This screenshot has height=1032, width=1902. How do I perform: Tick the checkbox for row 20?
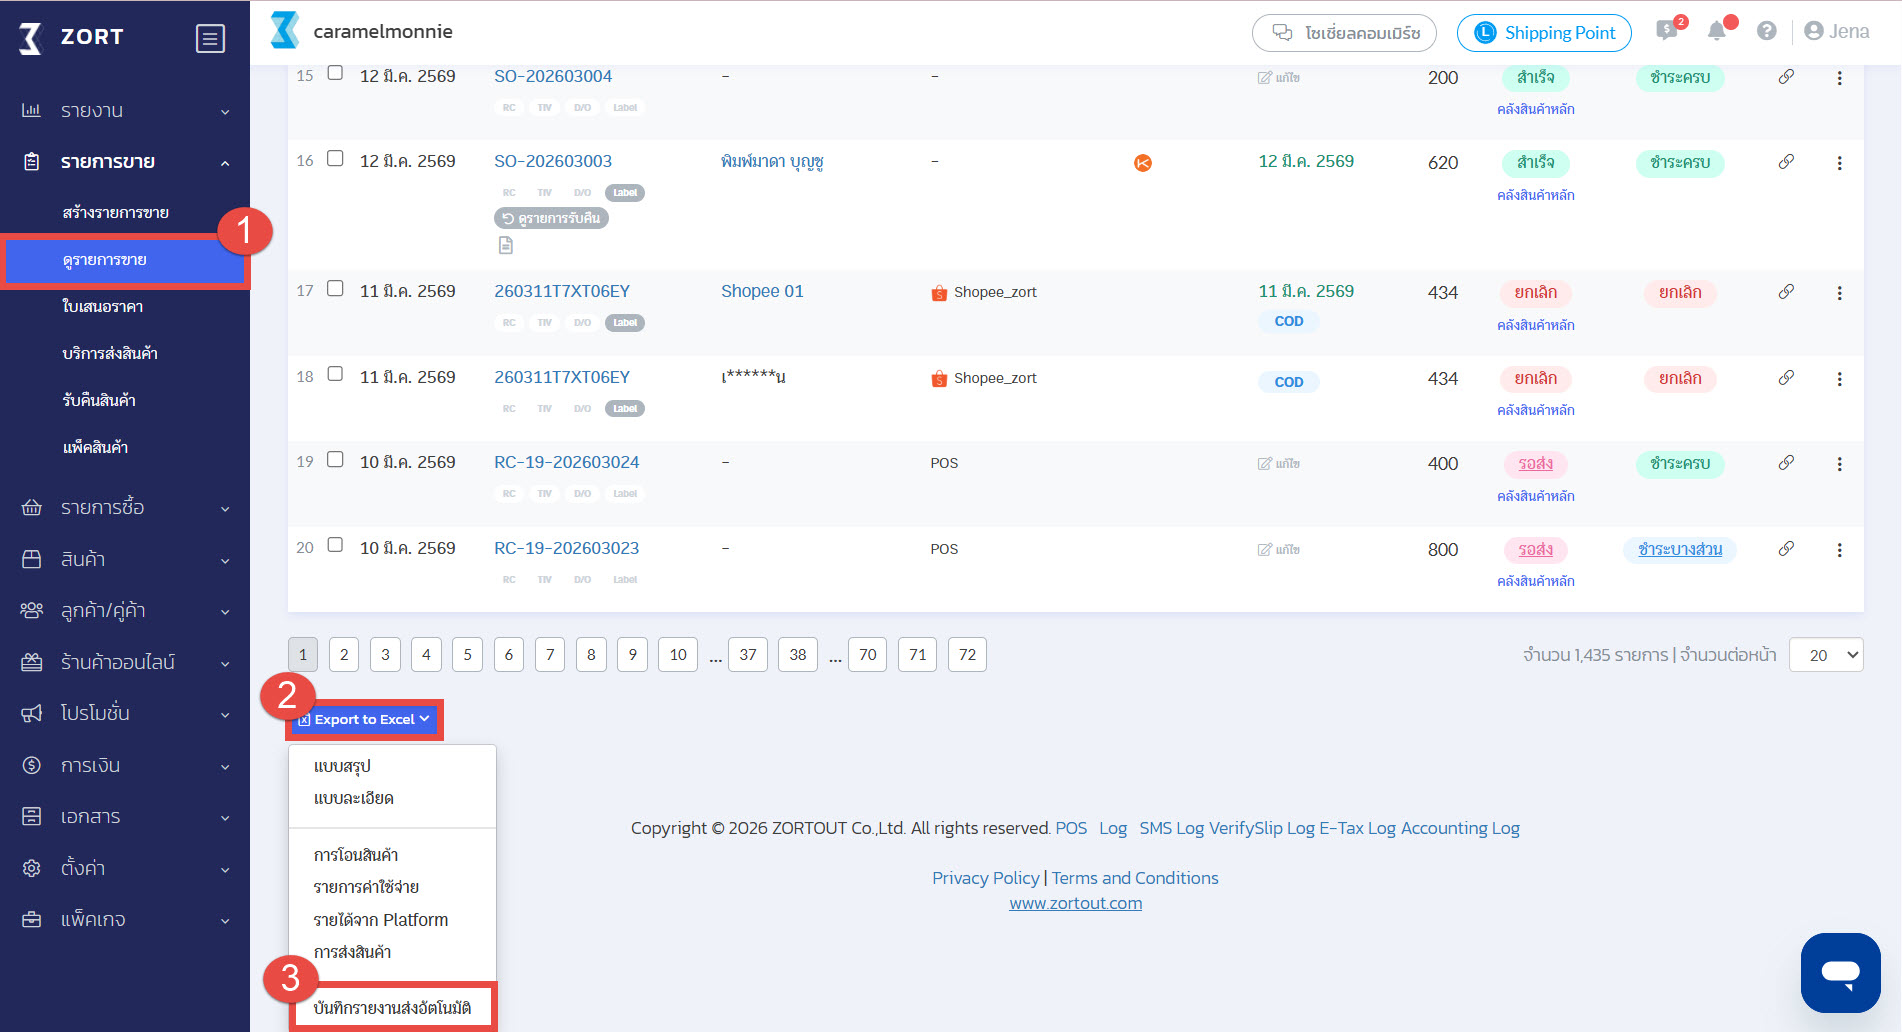(336, 545)
